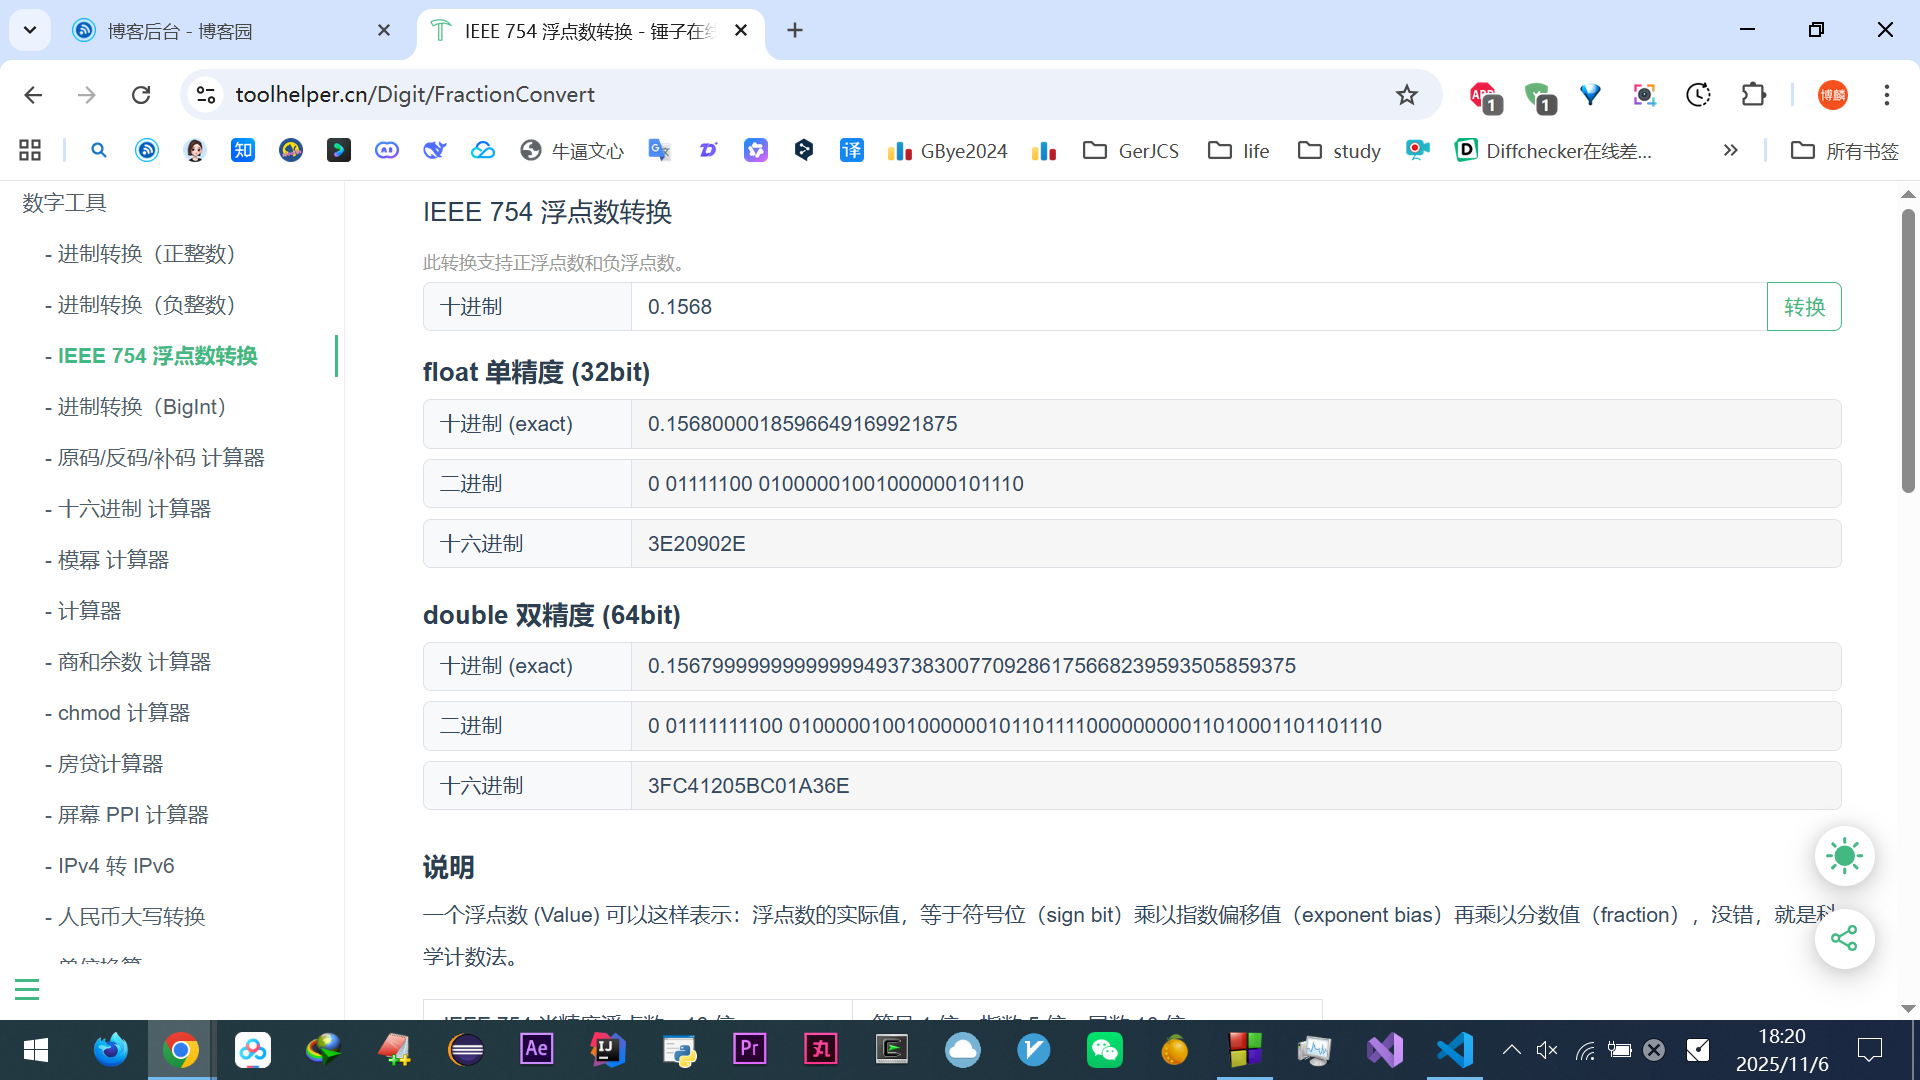Open the Apps grid icon in the bookmarks bar
This screenshot has height=1080, width=1920.
pos(30,151)
